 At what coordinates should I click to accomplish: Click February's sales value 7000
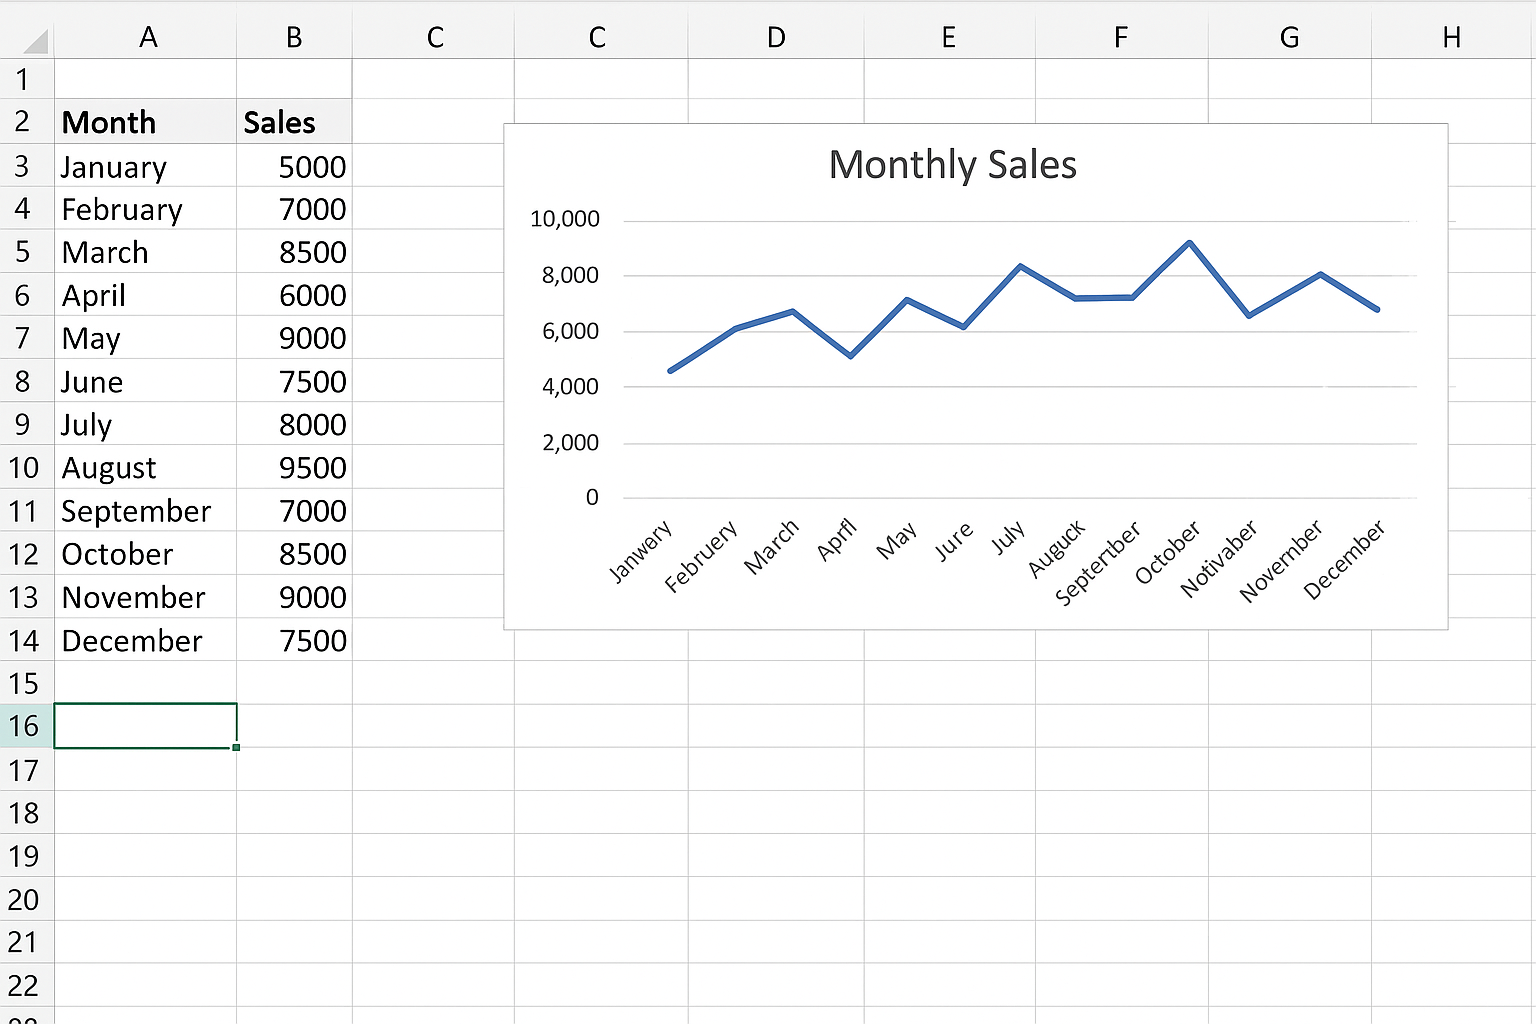click(294, 209)
